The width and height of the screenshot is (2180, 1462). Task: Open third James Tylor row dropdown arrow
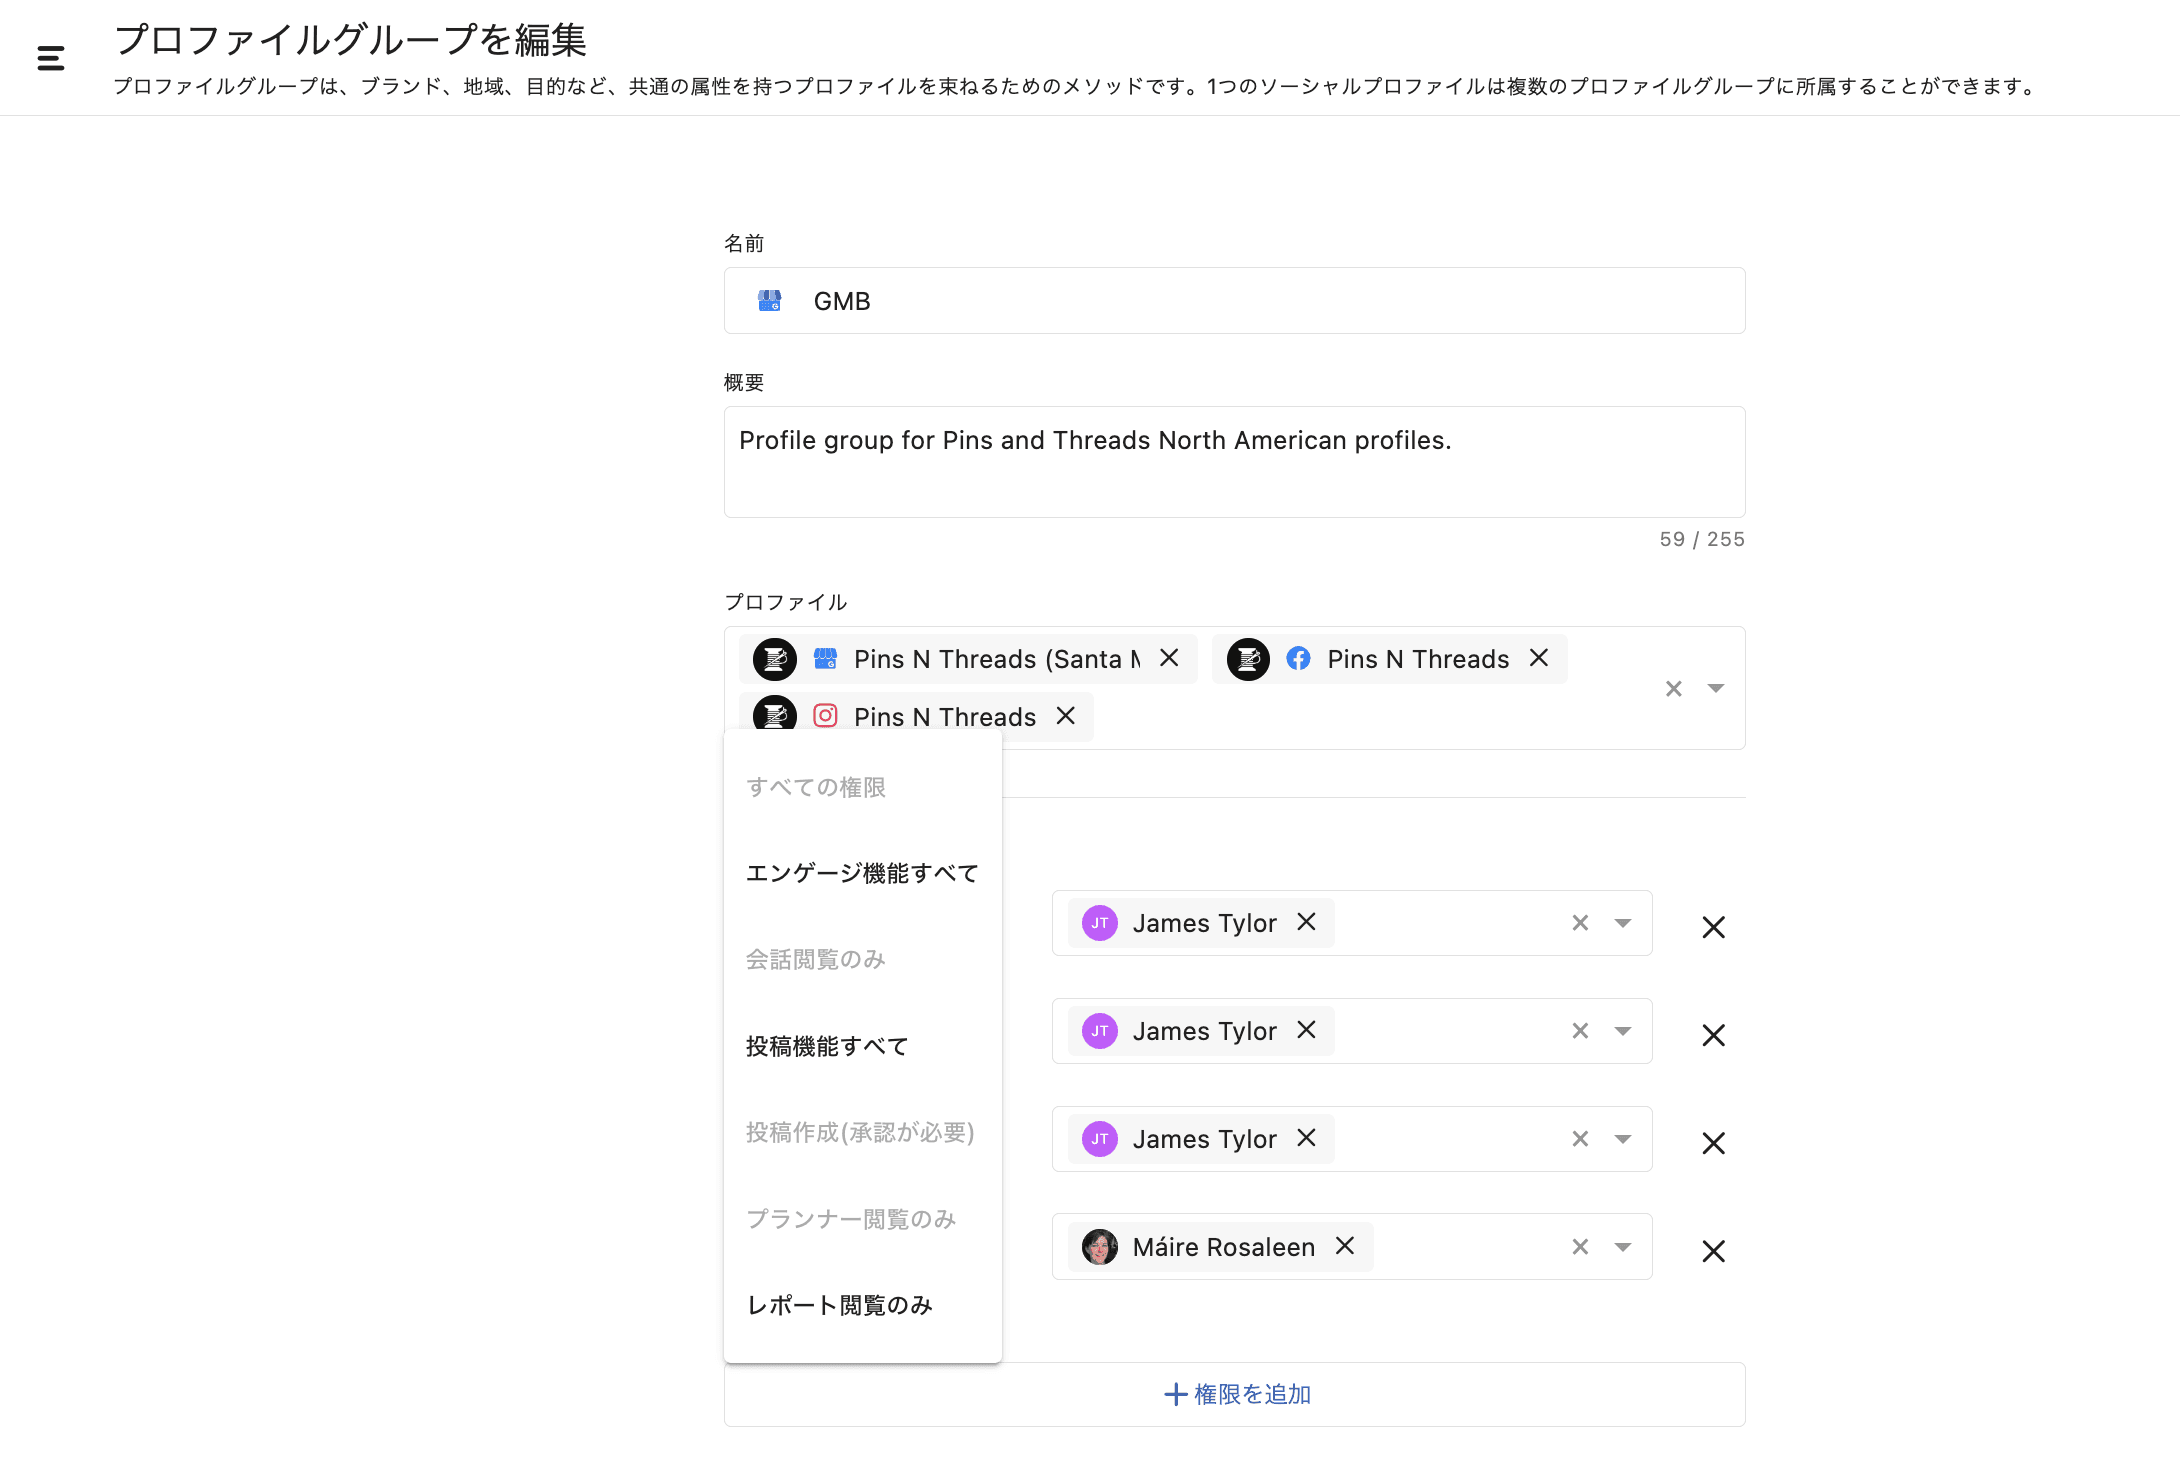[1623, 1139]
